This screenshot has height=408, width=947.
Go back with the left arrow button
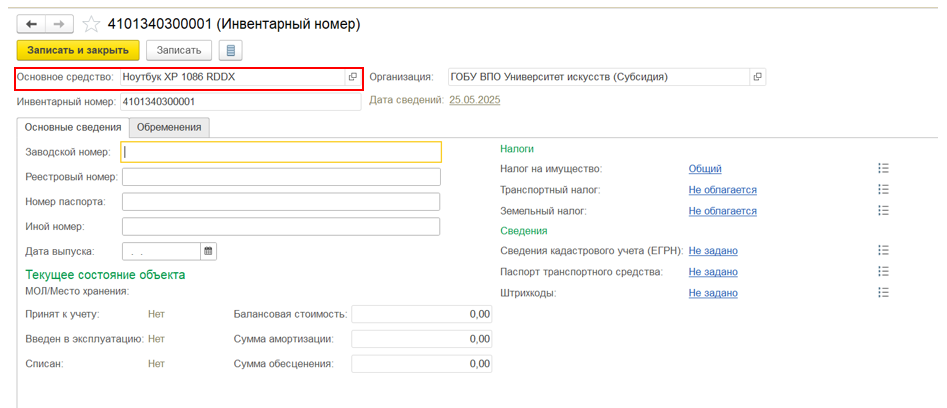[31, 24]
